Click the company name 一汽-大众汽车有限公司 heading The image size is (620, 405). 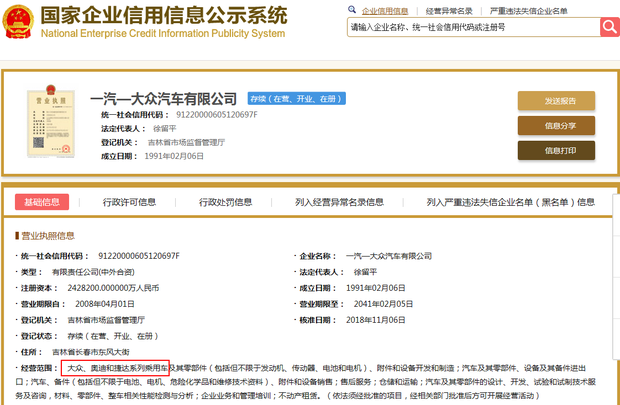(164, 99)
